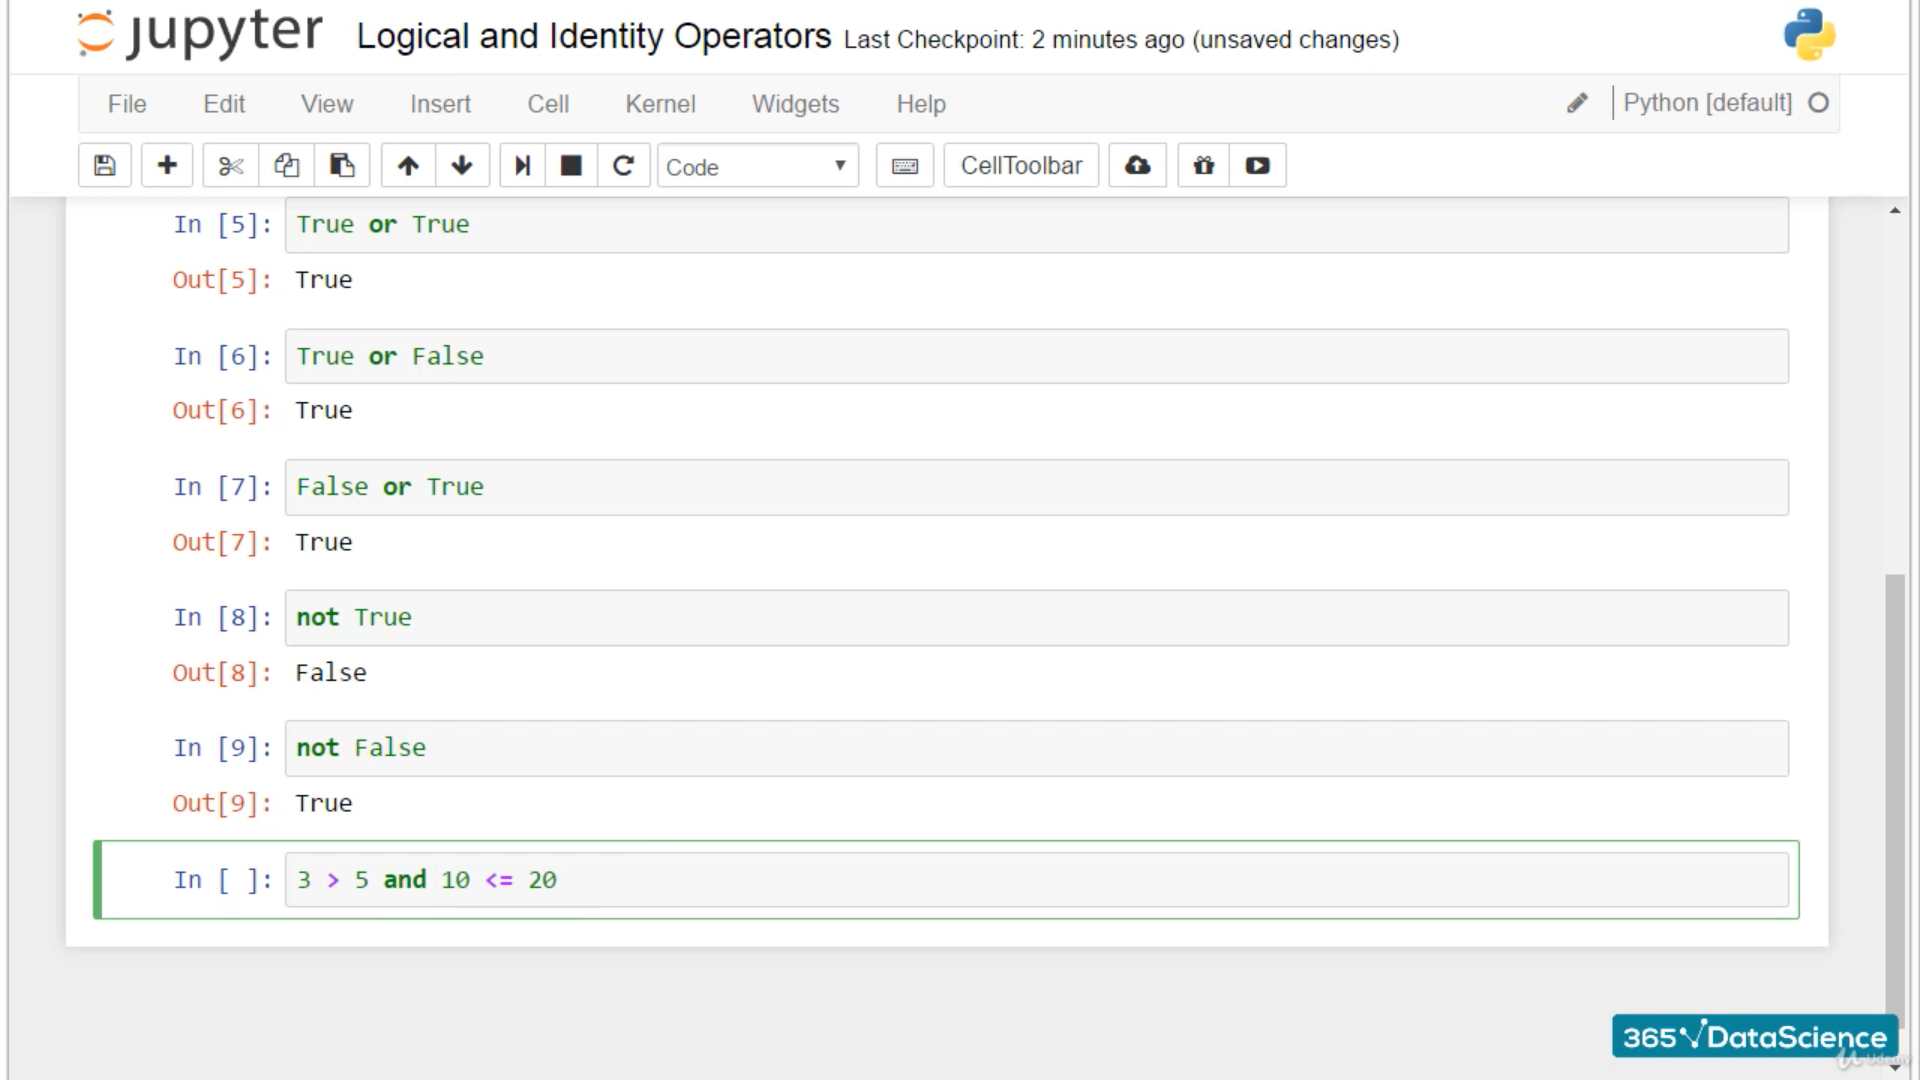Open the command palette with the keyboard icon
This screenshot has height=1080, width=1920.
tap(905, 166)
